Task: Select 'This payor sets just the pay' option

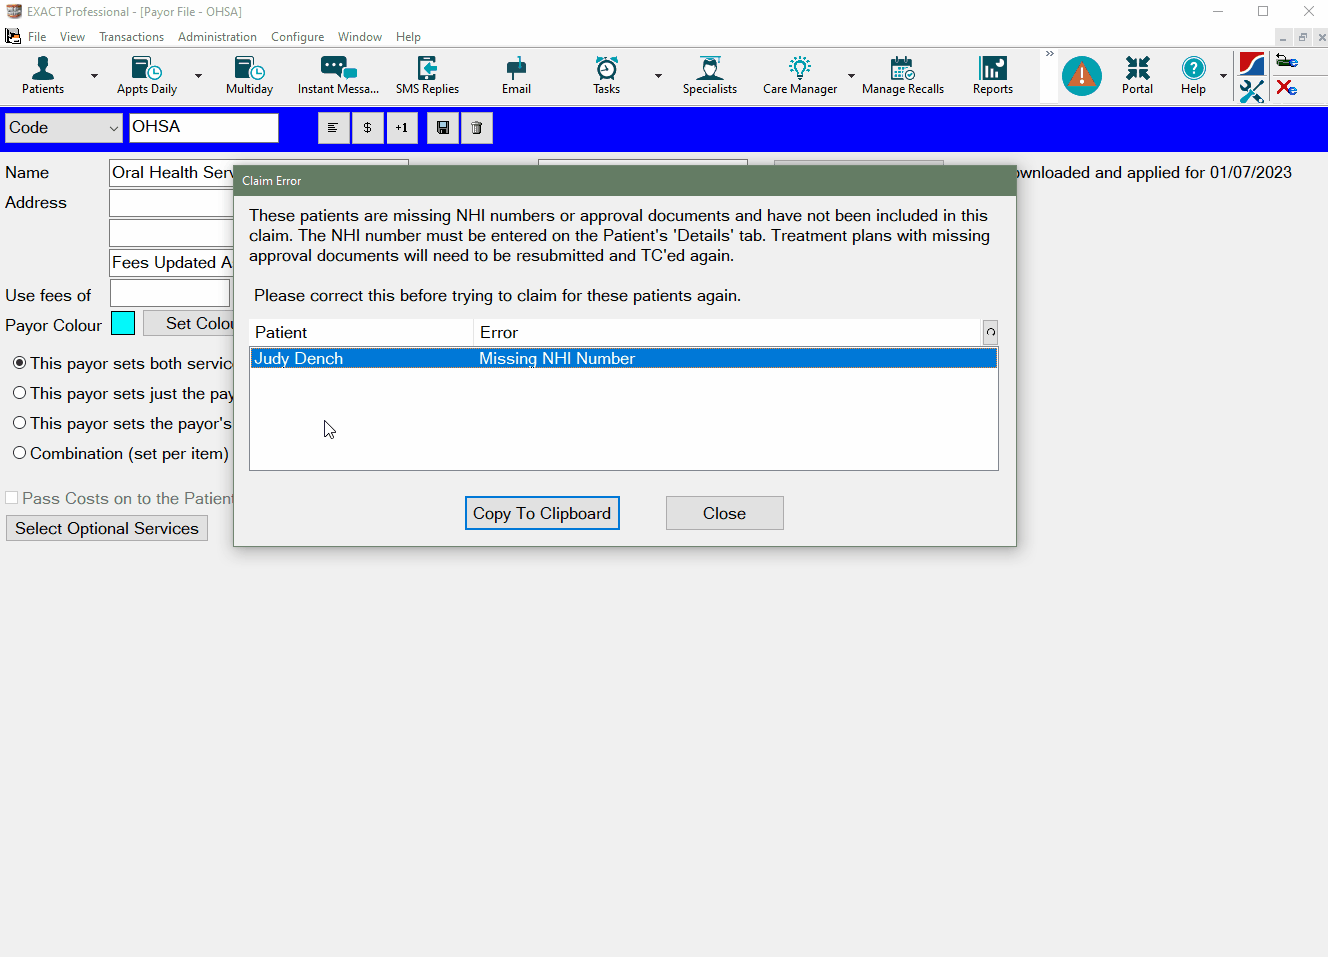Action: click(x=19, y=392)
